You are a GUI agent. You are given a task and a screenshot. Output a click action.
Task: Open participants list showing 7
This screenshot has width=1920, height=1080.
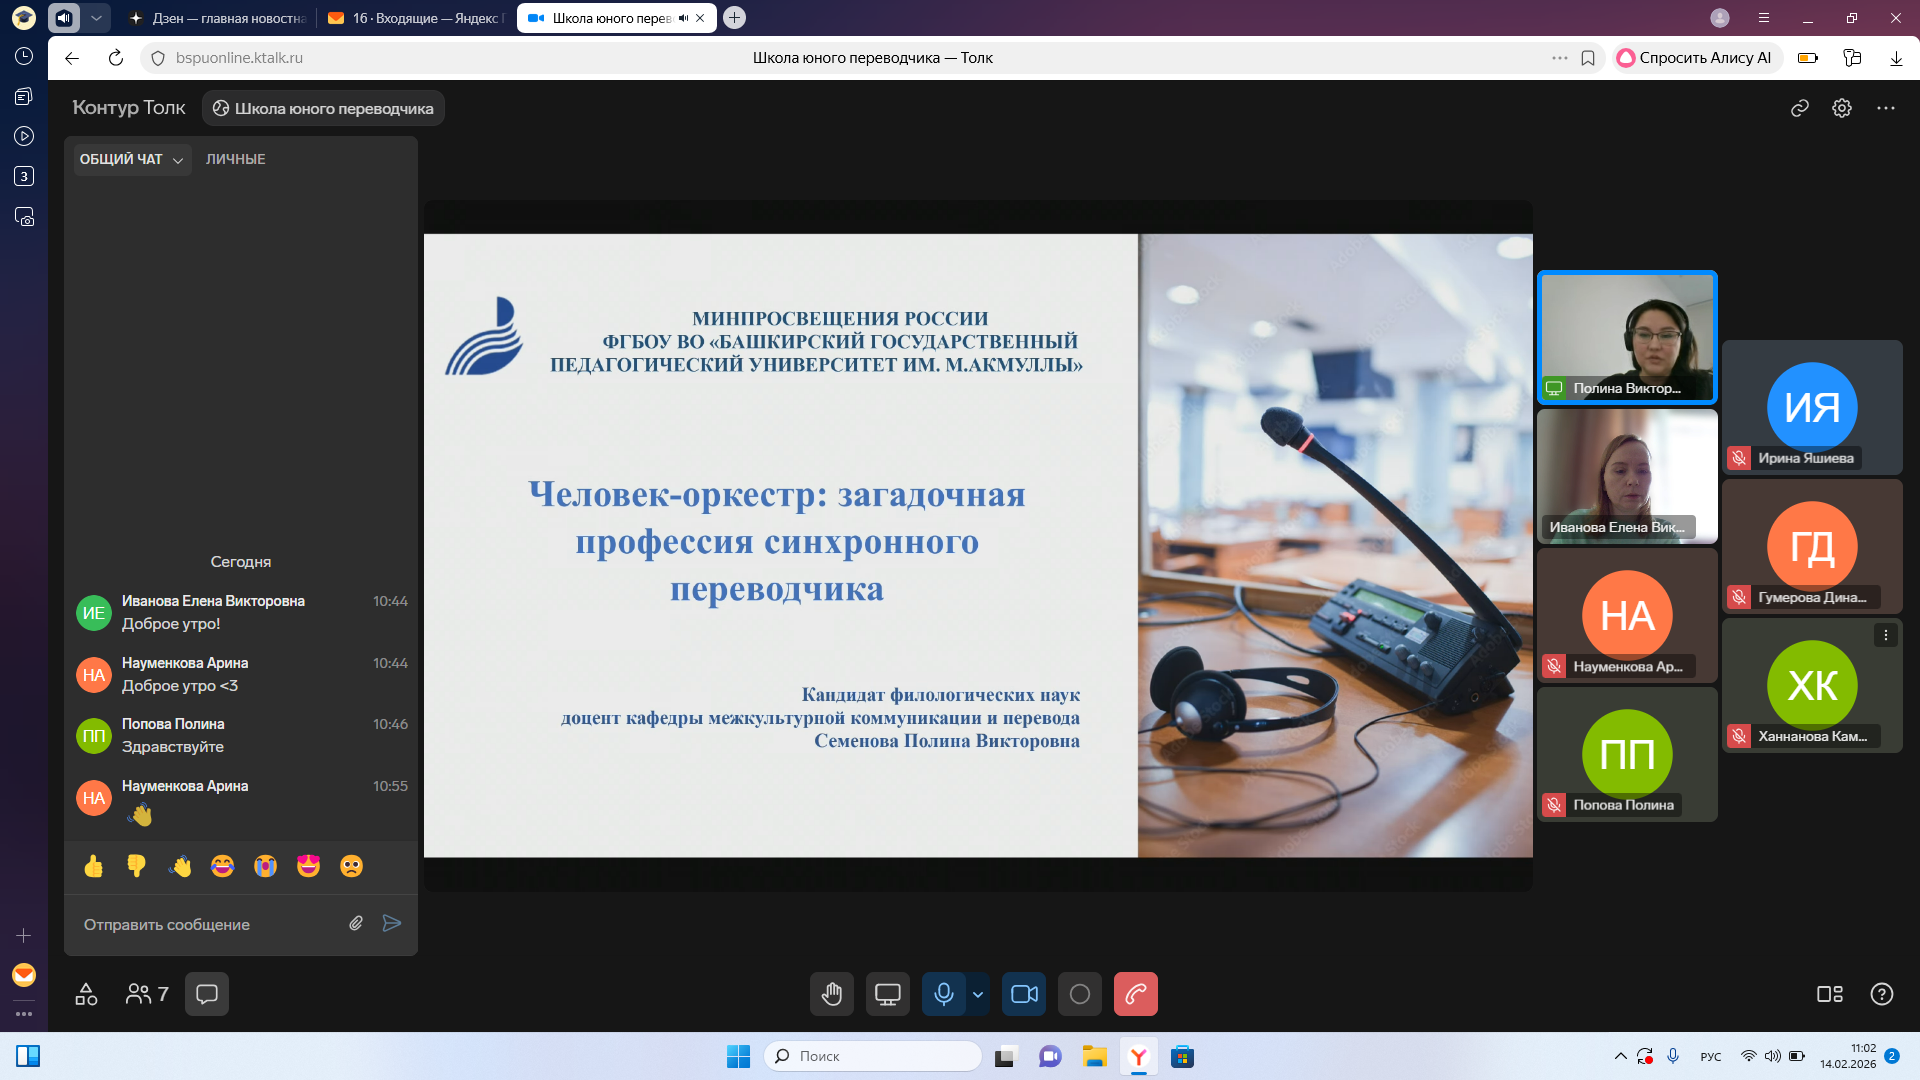[x=147, y=994]
